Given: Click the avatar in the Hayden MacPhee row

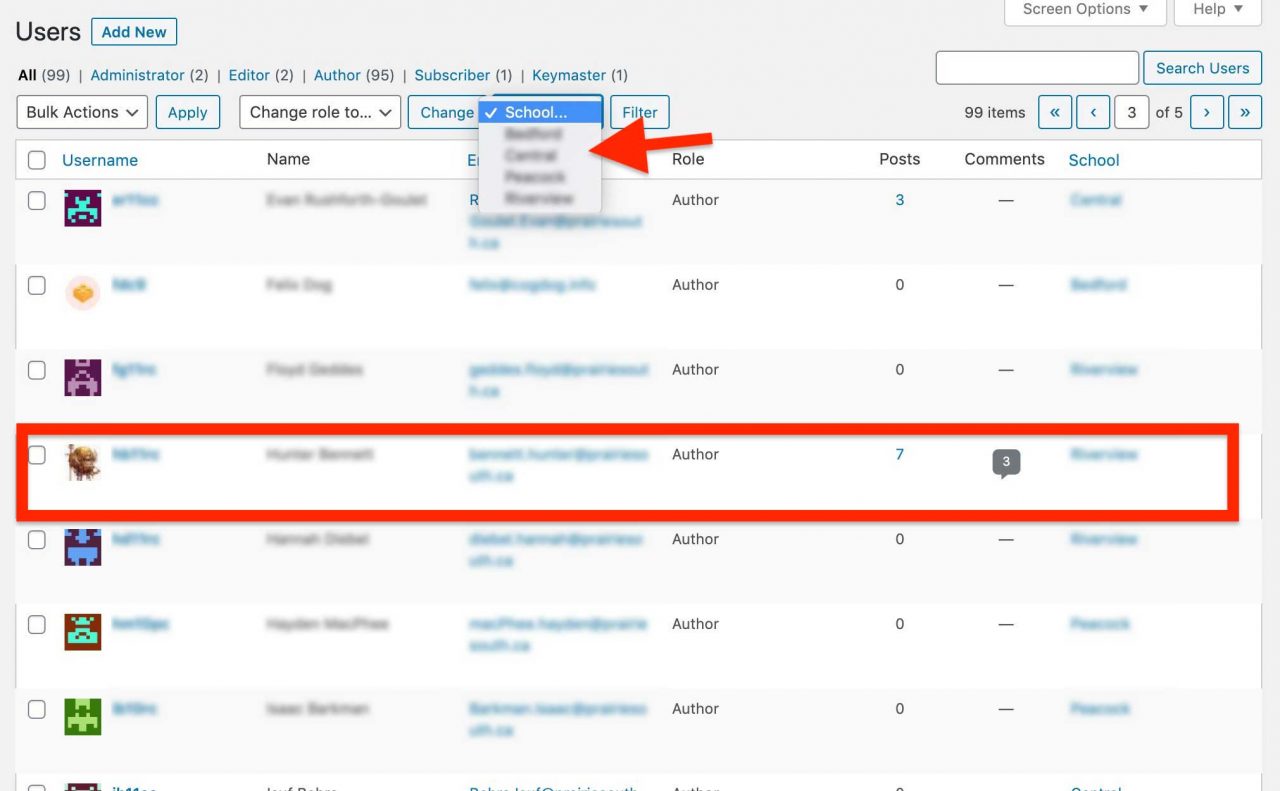Looking at the screenshot, I should (x=83, y=632).
